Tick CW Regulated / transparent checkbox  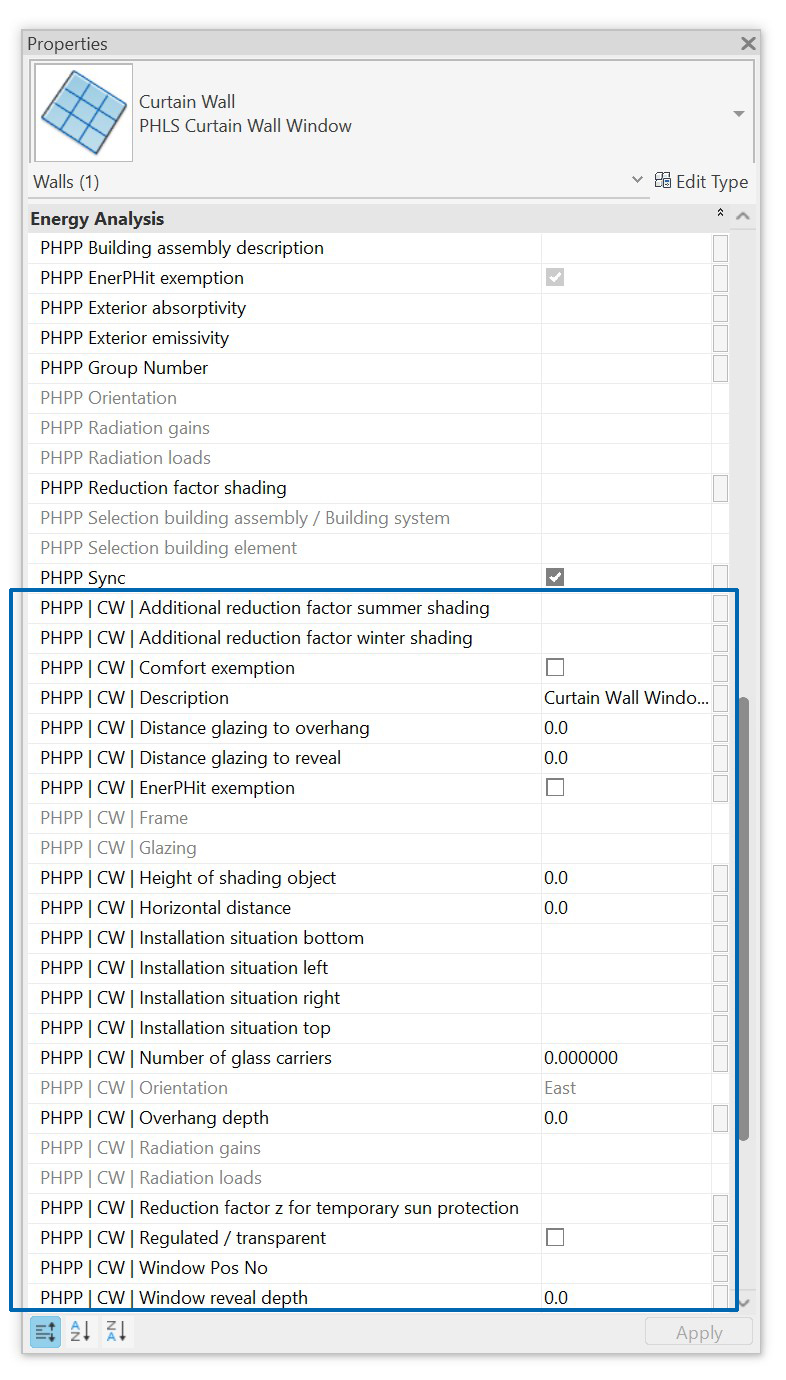(555, 1237)
